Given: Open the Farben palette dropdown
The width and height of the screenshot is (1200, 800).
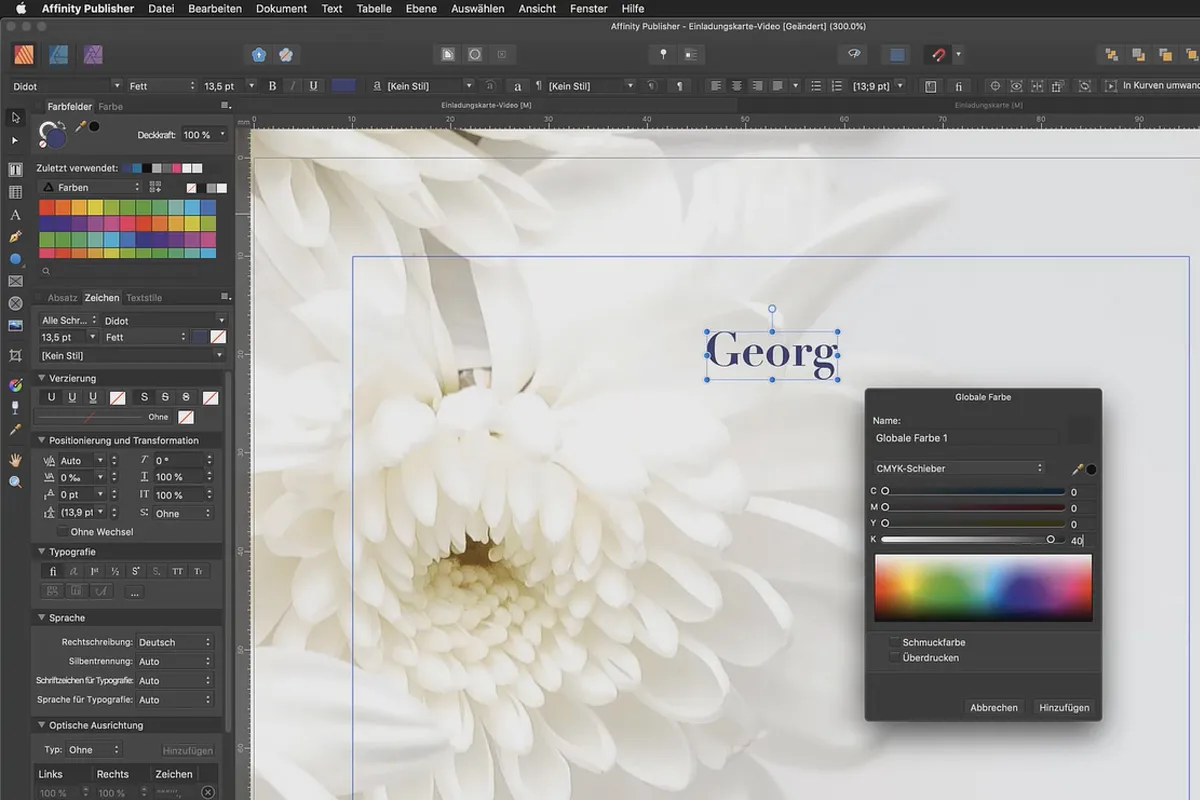Looking at the screenshot, I should click(89, 187).
